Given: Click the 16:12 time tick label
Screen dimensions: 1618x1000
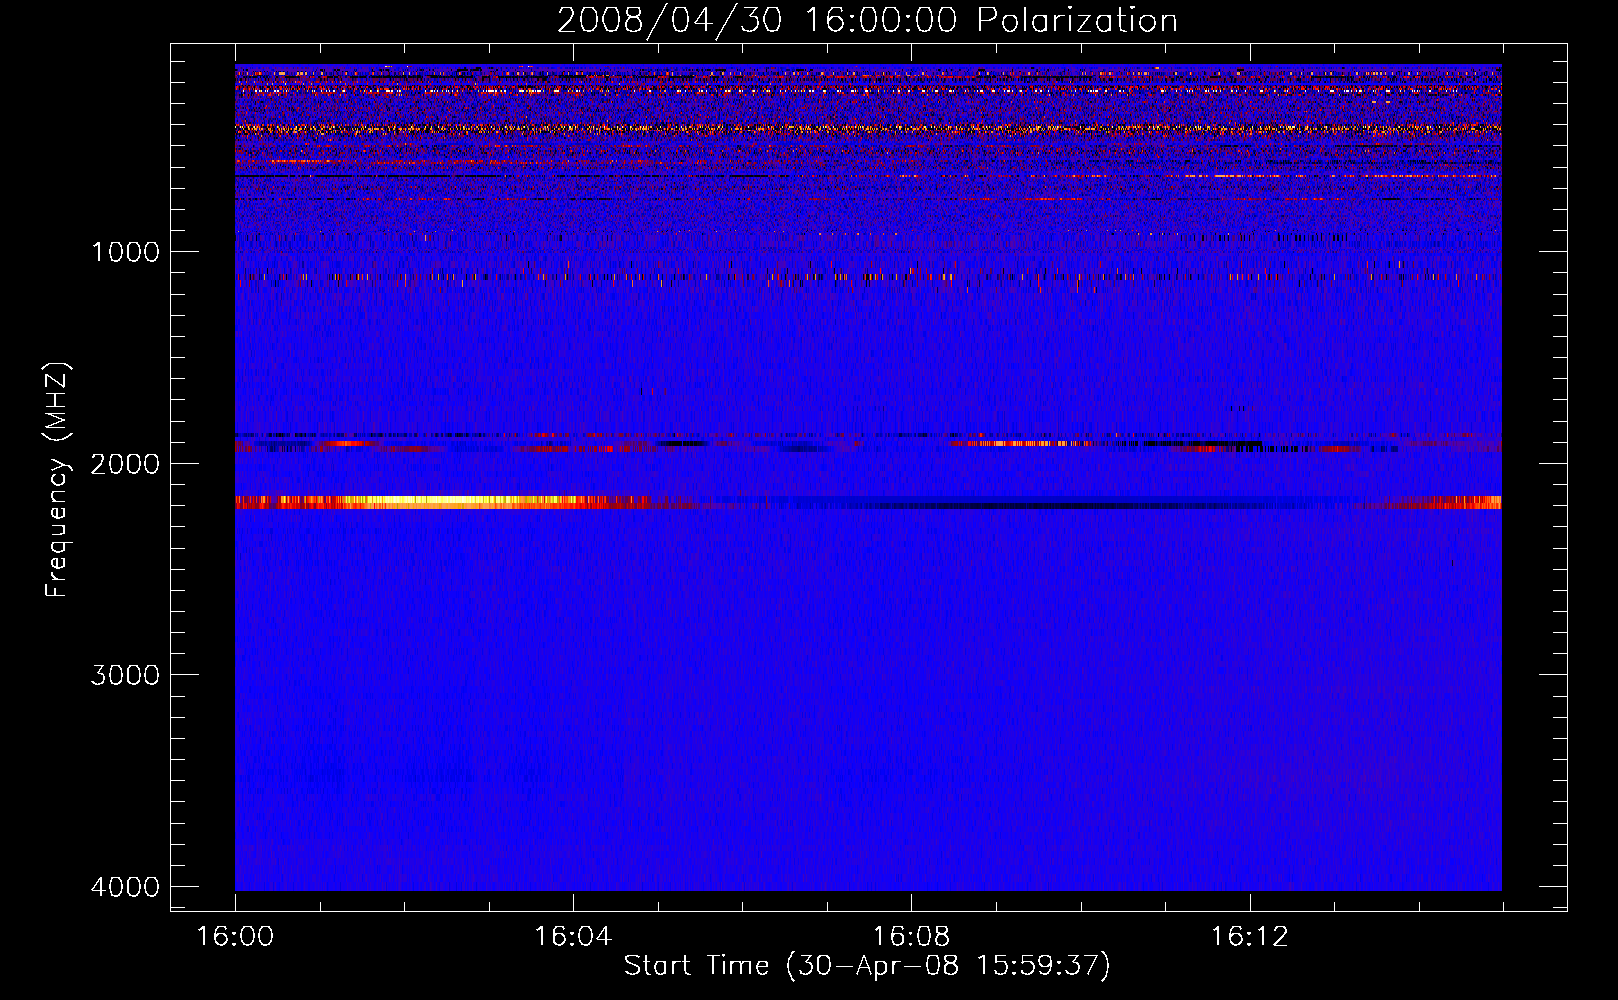Looking at the screenshot, I should (1249, 937).
